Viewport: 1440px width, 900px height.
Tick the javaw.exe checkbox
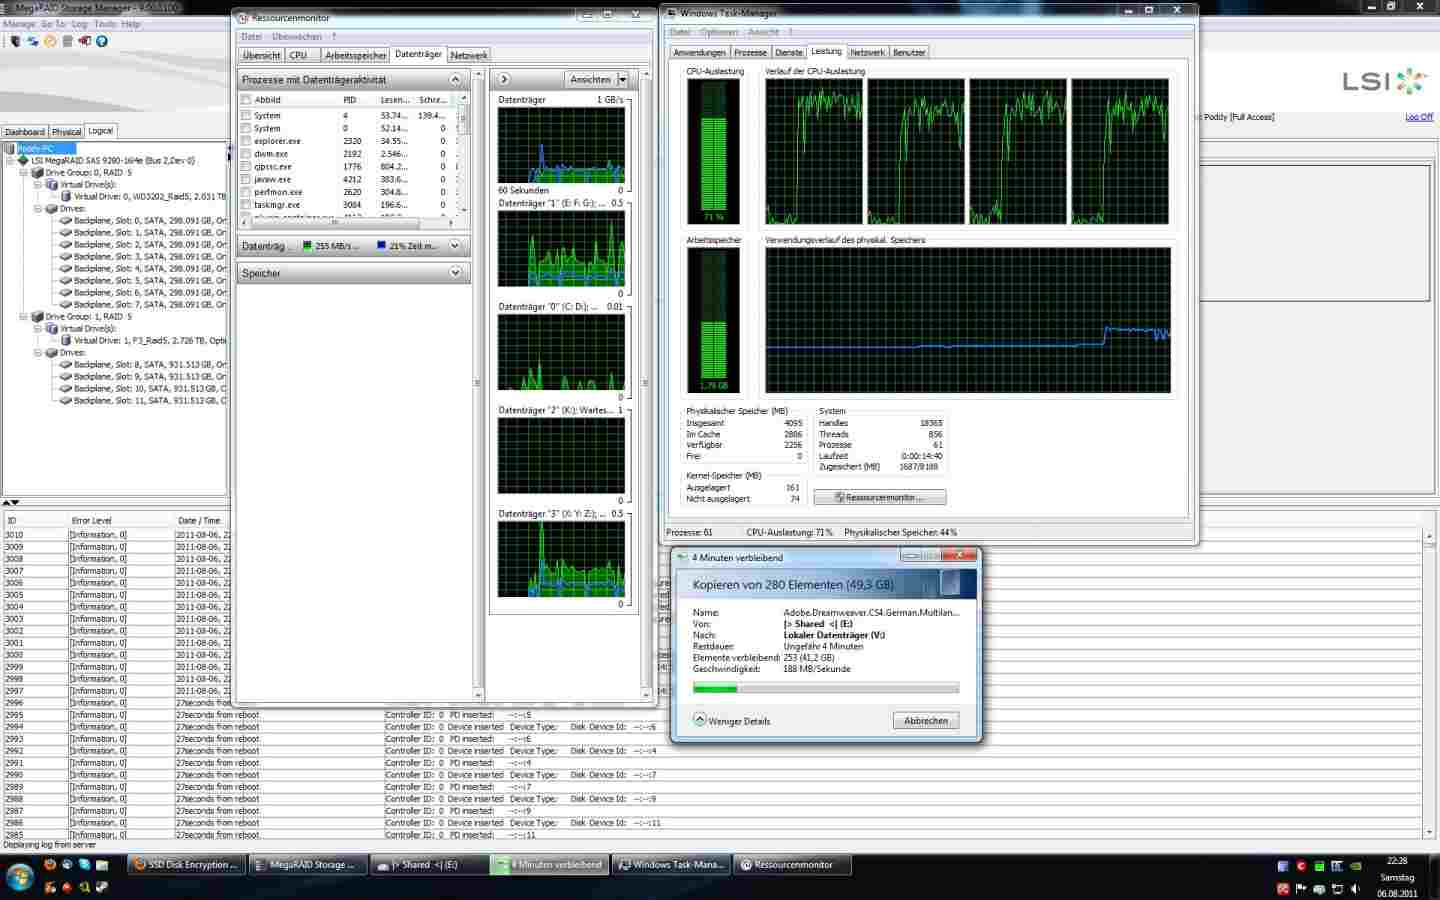[246, 179]
